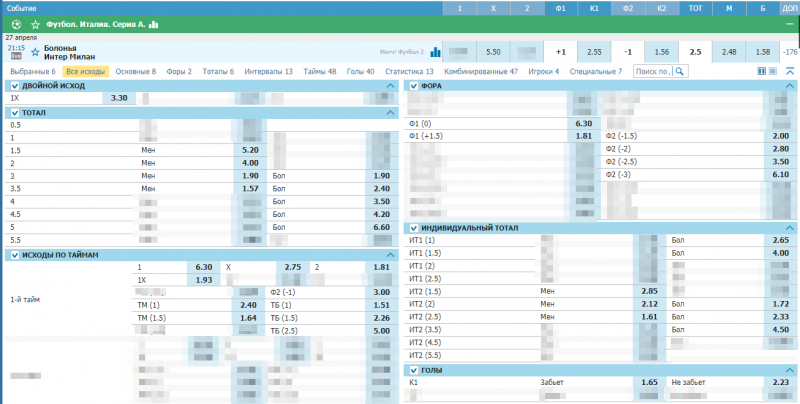Image resolution: width=800 pixels, height=404 pixels.
Task: Collapse the ГОЛЫ section using its chevron
Action: click(x=790, y=370)
